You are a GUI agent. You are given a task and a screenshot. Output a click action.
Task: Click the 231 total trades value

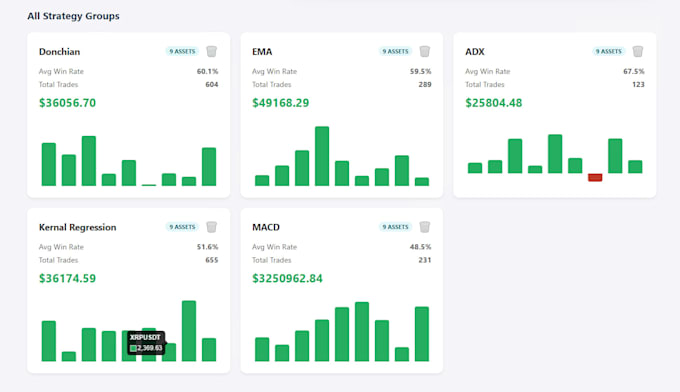click(425, 260)
